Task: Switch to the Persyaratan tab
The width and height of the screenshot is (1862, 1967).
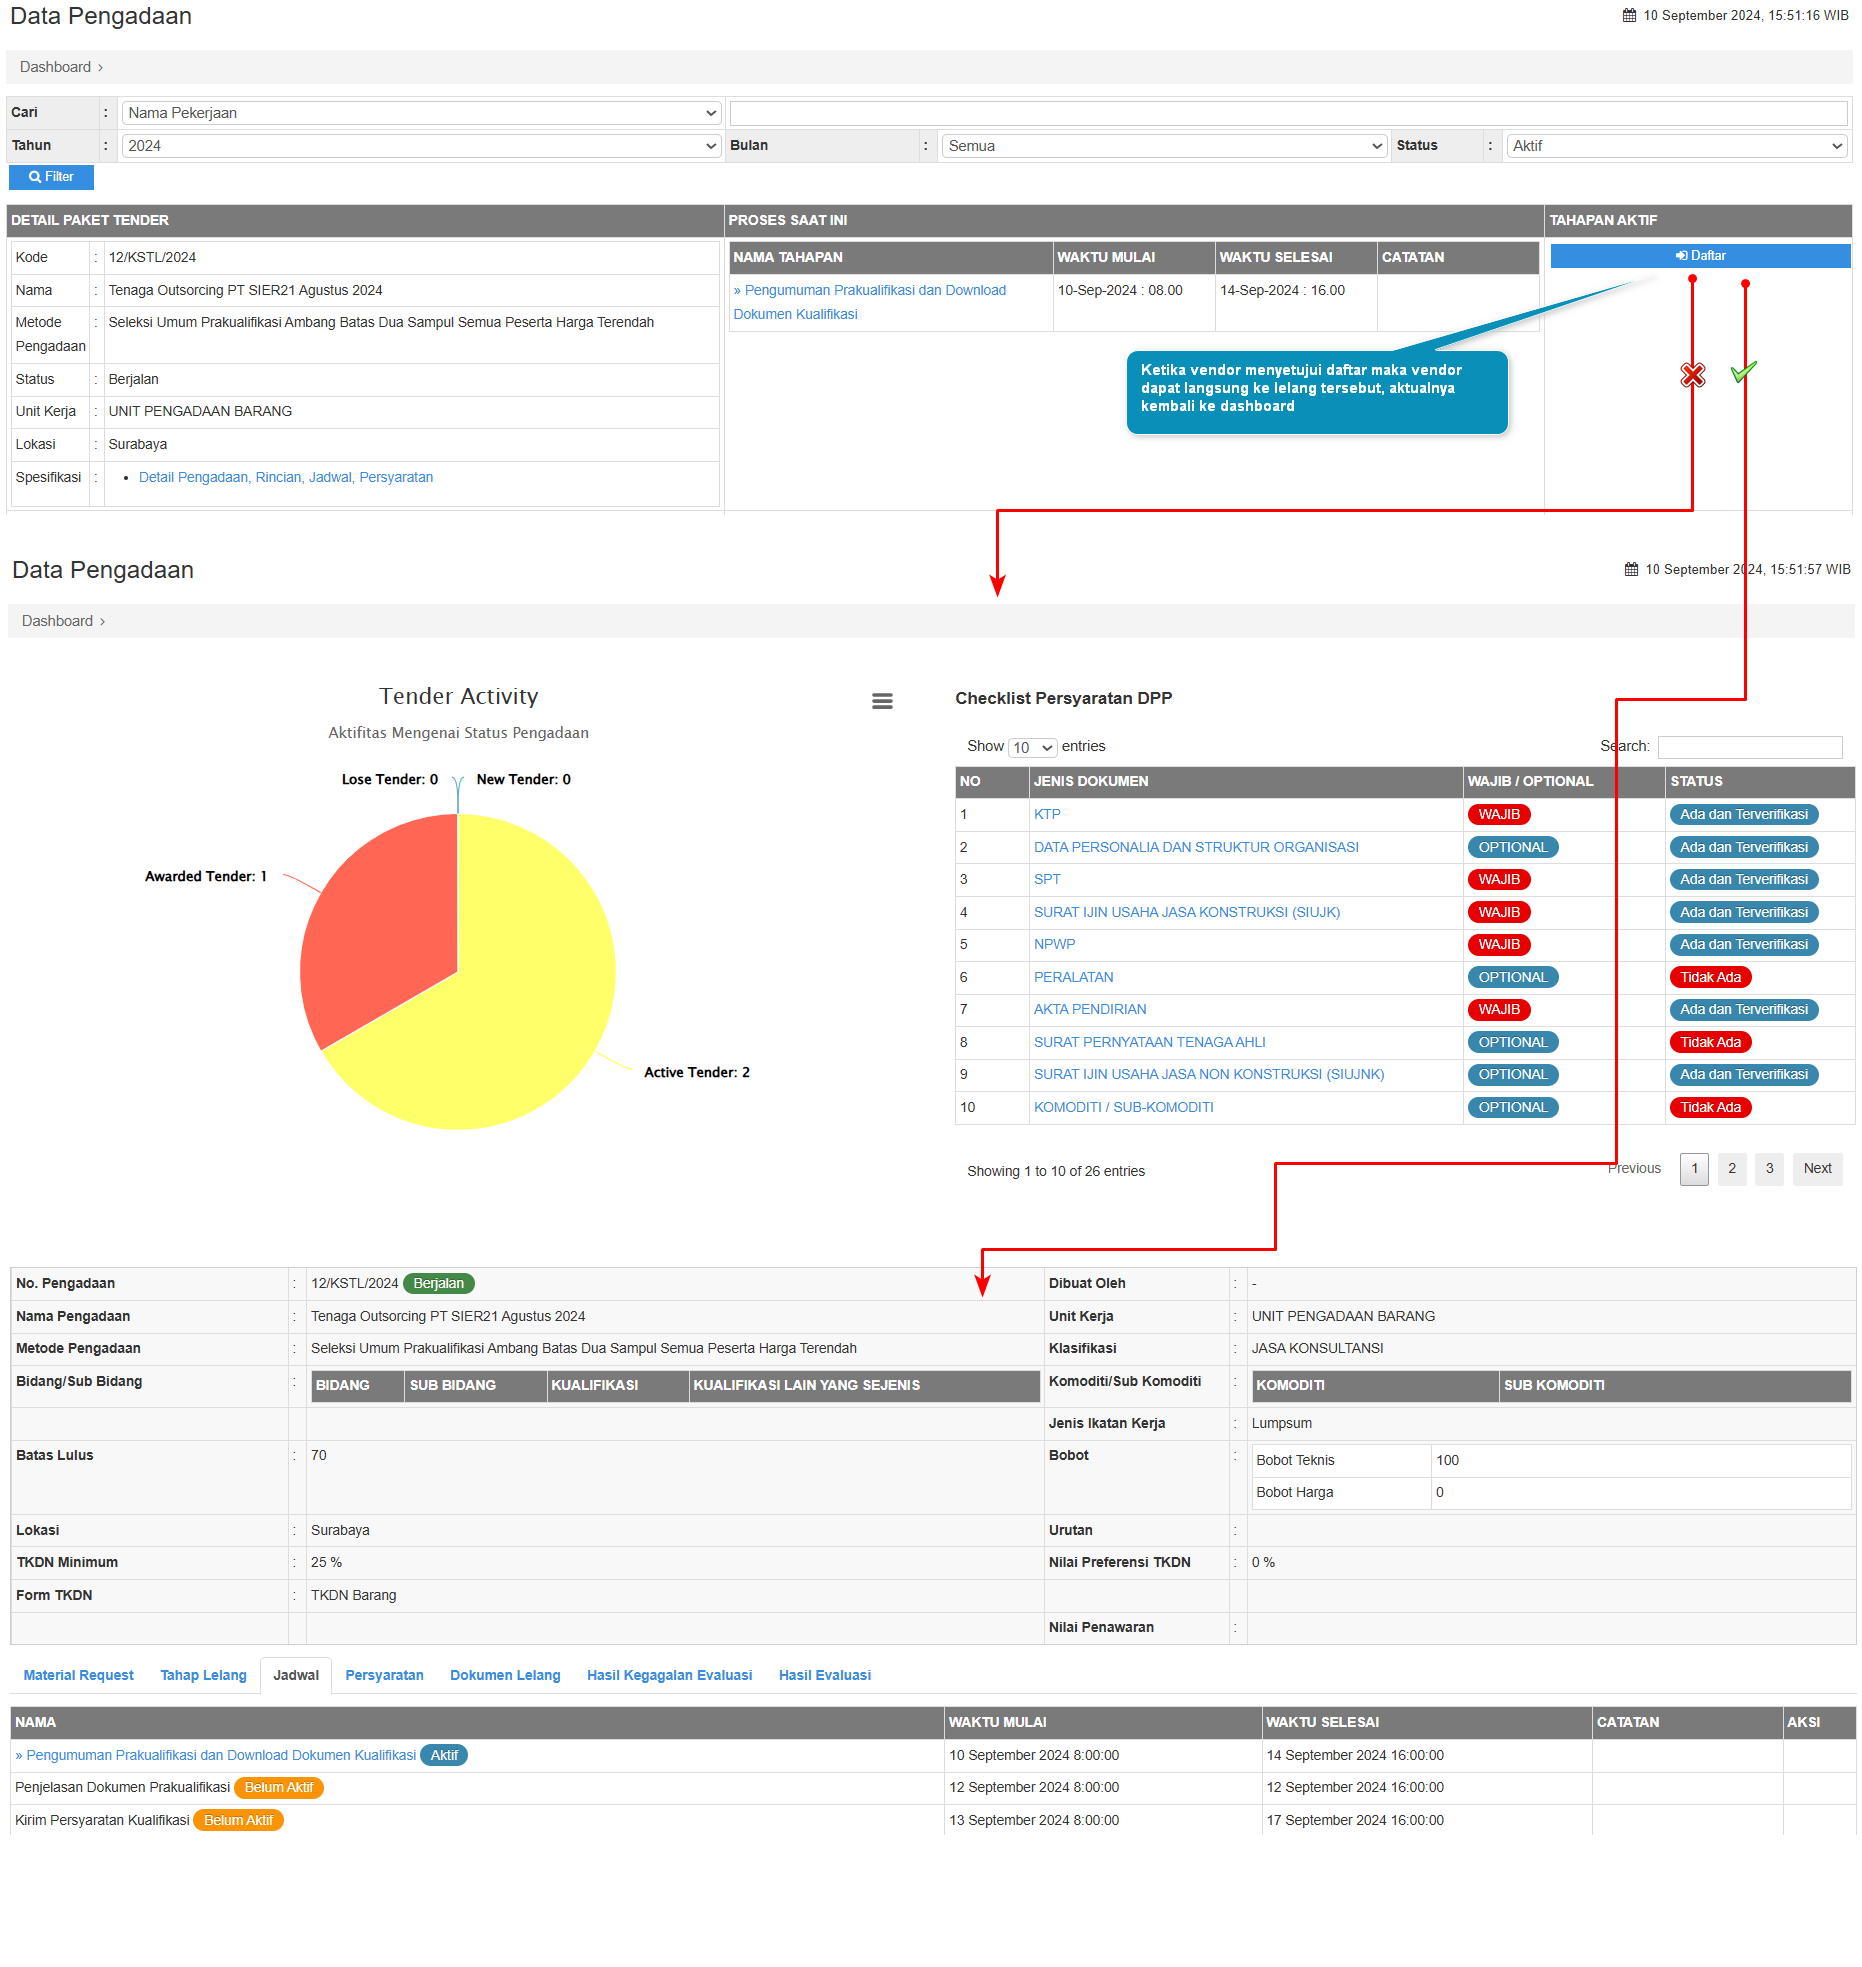Action: [x=384, y=1675]
